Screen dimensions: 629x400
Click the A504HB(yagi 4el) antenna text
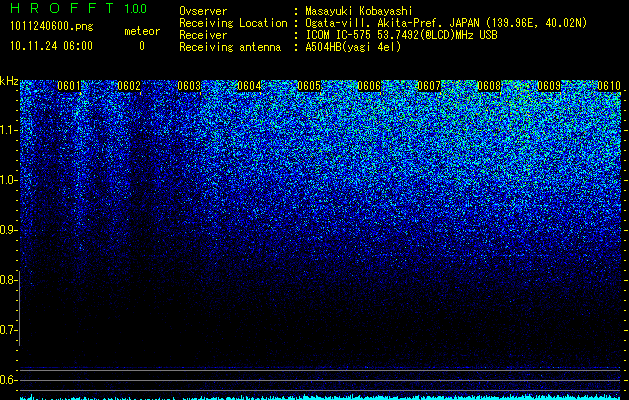coord(353,47)
